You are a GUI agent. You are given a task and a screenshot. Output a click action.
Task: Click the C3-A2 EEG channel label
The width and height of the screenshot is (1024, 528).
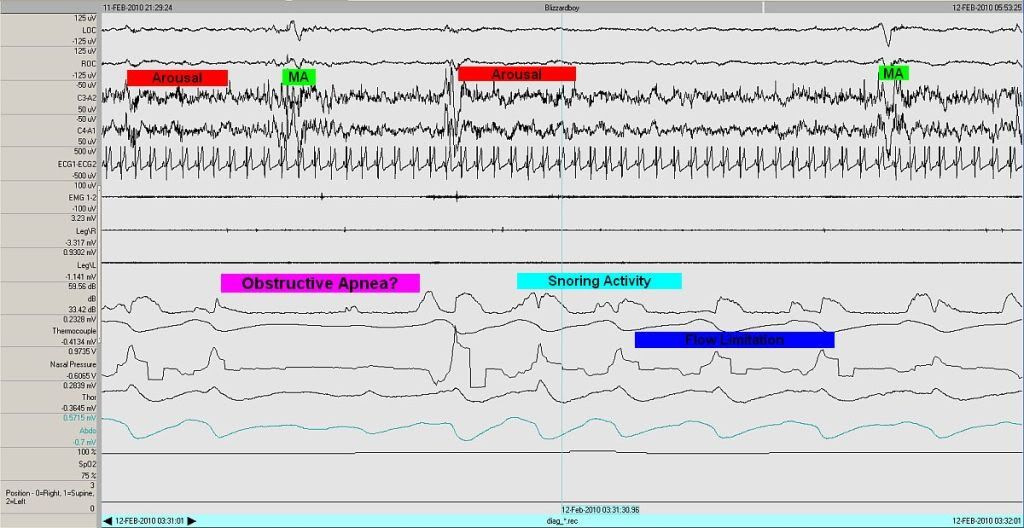point(86,98)
